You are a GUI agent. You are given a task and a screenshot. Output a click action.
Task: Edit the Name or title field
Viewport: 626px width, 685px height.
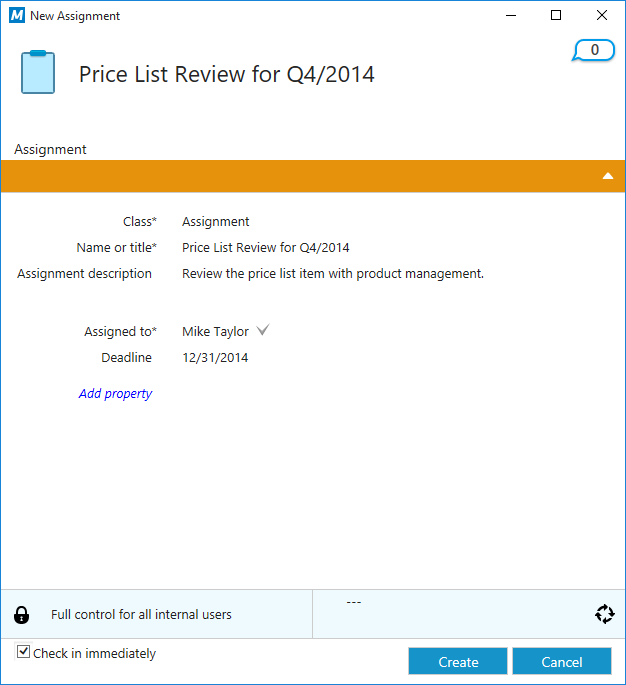coord(266,248)
